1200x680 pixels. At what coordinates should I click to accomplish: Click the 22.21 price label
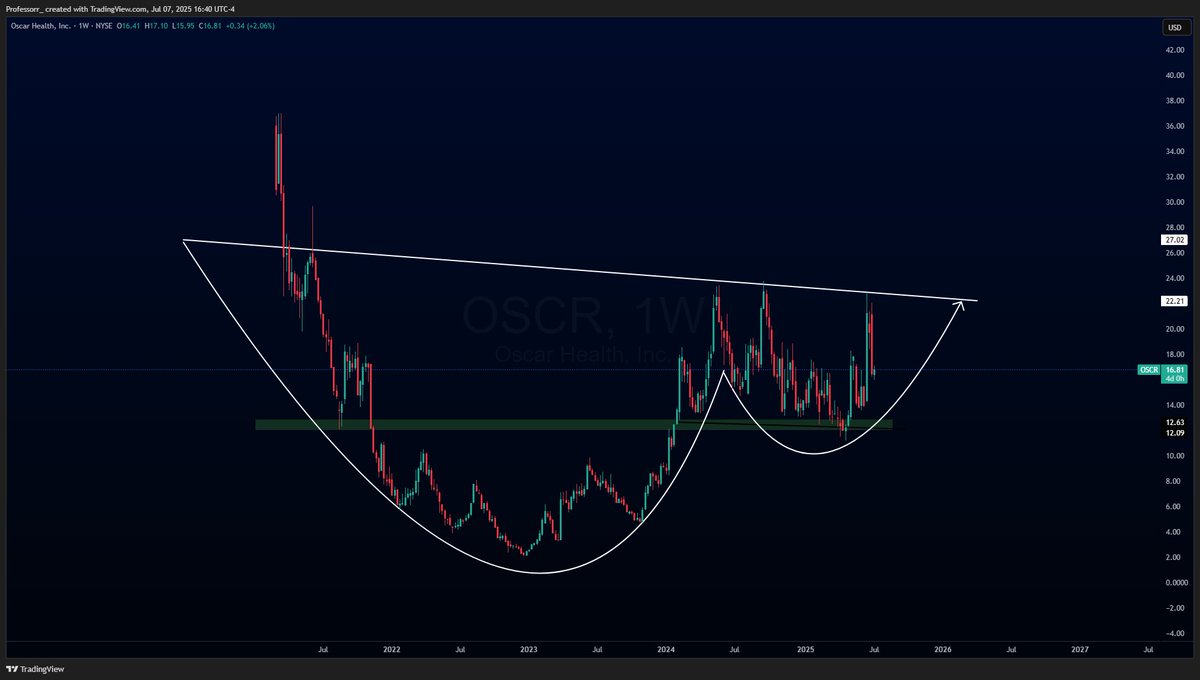[1174, 301]
